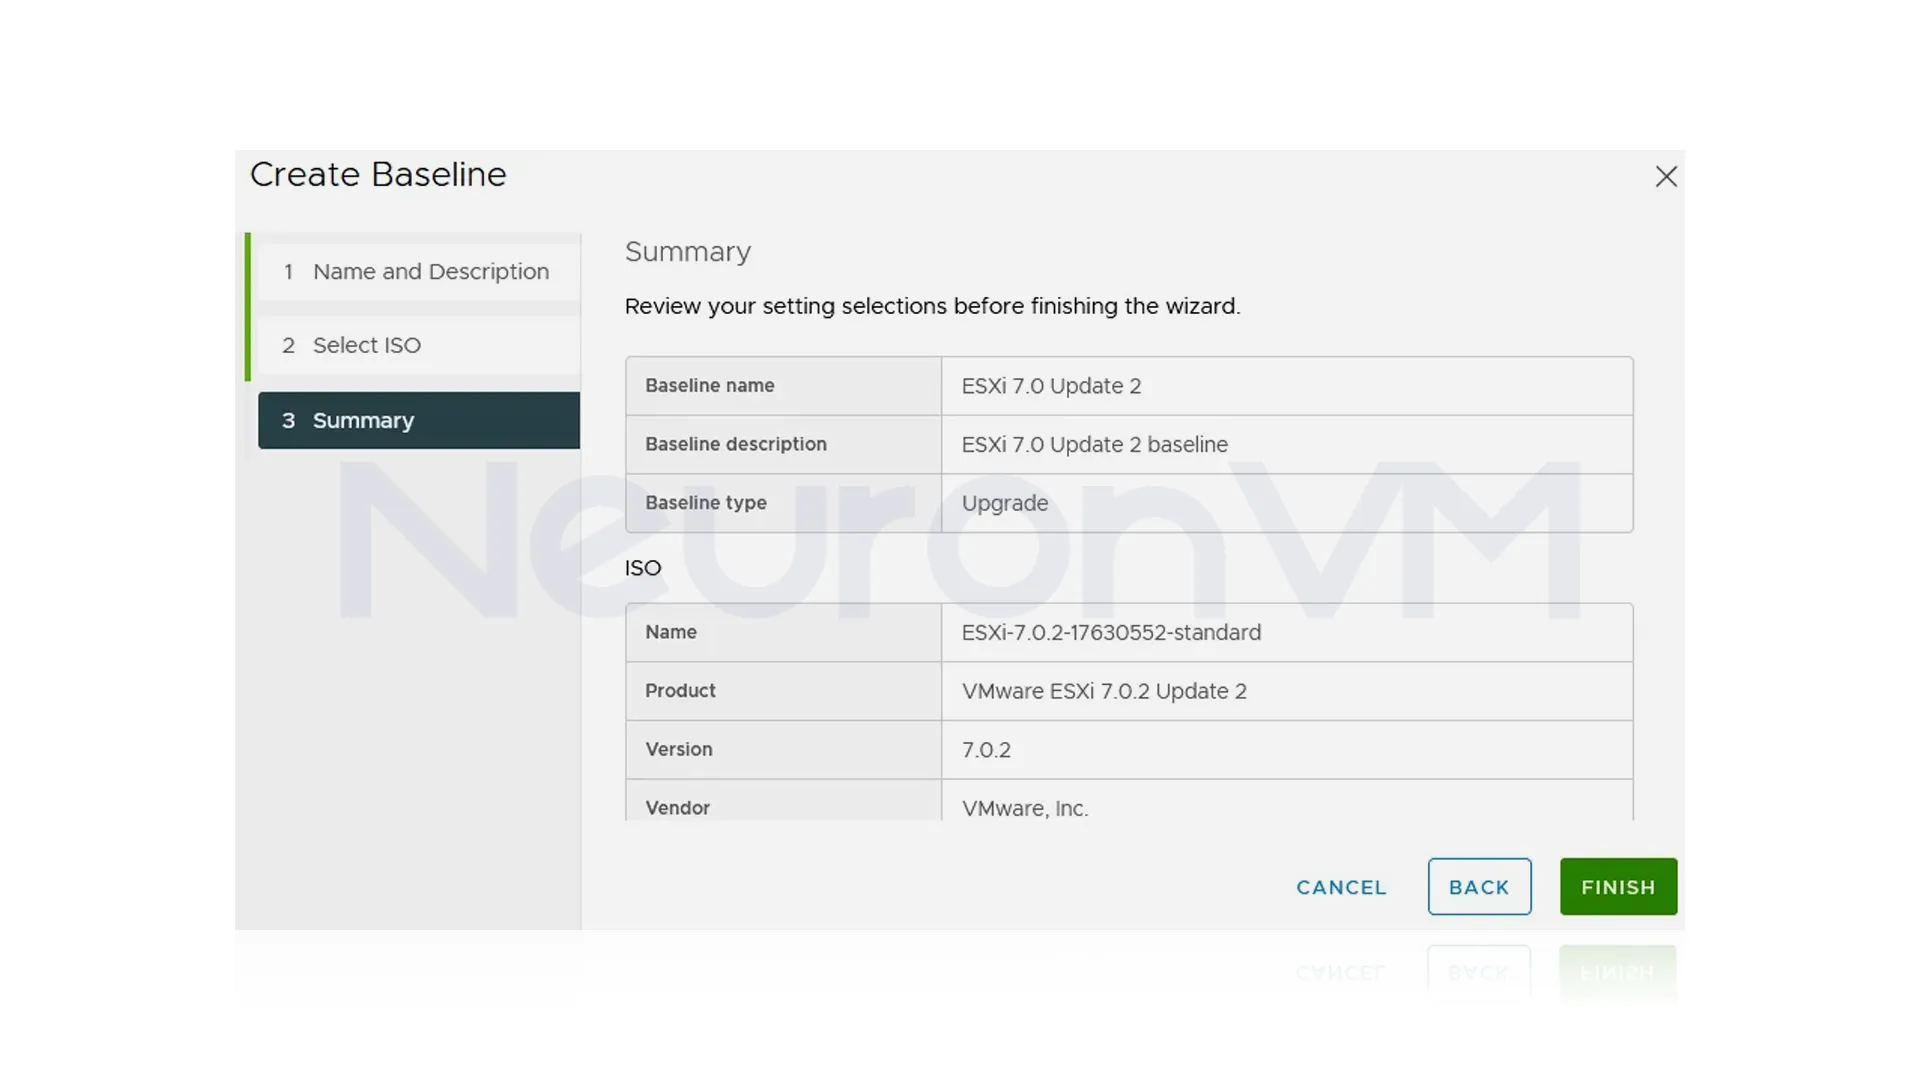Click the 'Create Baseline' dialog title

pyautogui.click(x=378, y=175)
